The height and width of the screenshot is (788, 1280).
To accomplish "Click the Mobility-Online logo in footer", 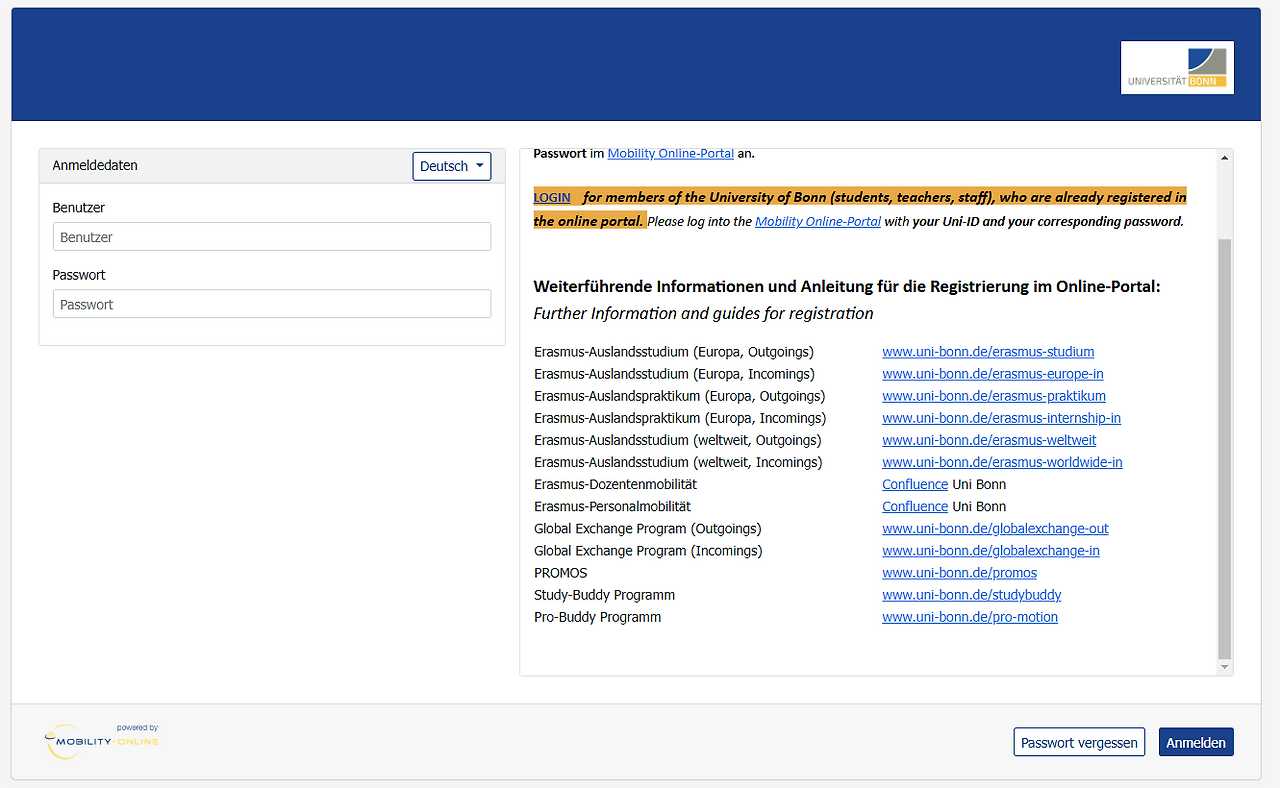I will coord(102,741).
